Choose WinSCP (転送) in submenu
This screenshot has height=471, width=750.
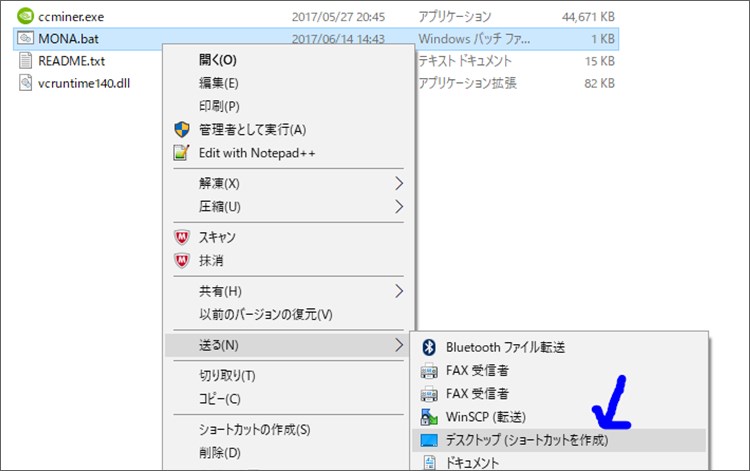(485, 417)
